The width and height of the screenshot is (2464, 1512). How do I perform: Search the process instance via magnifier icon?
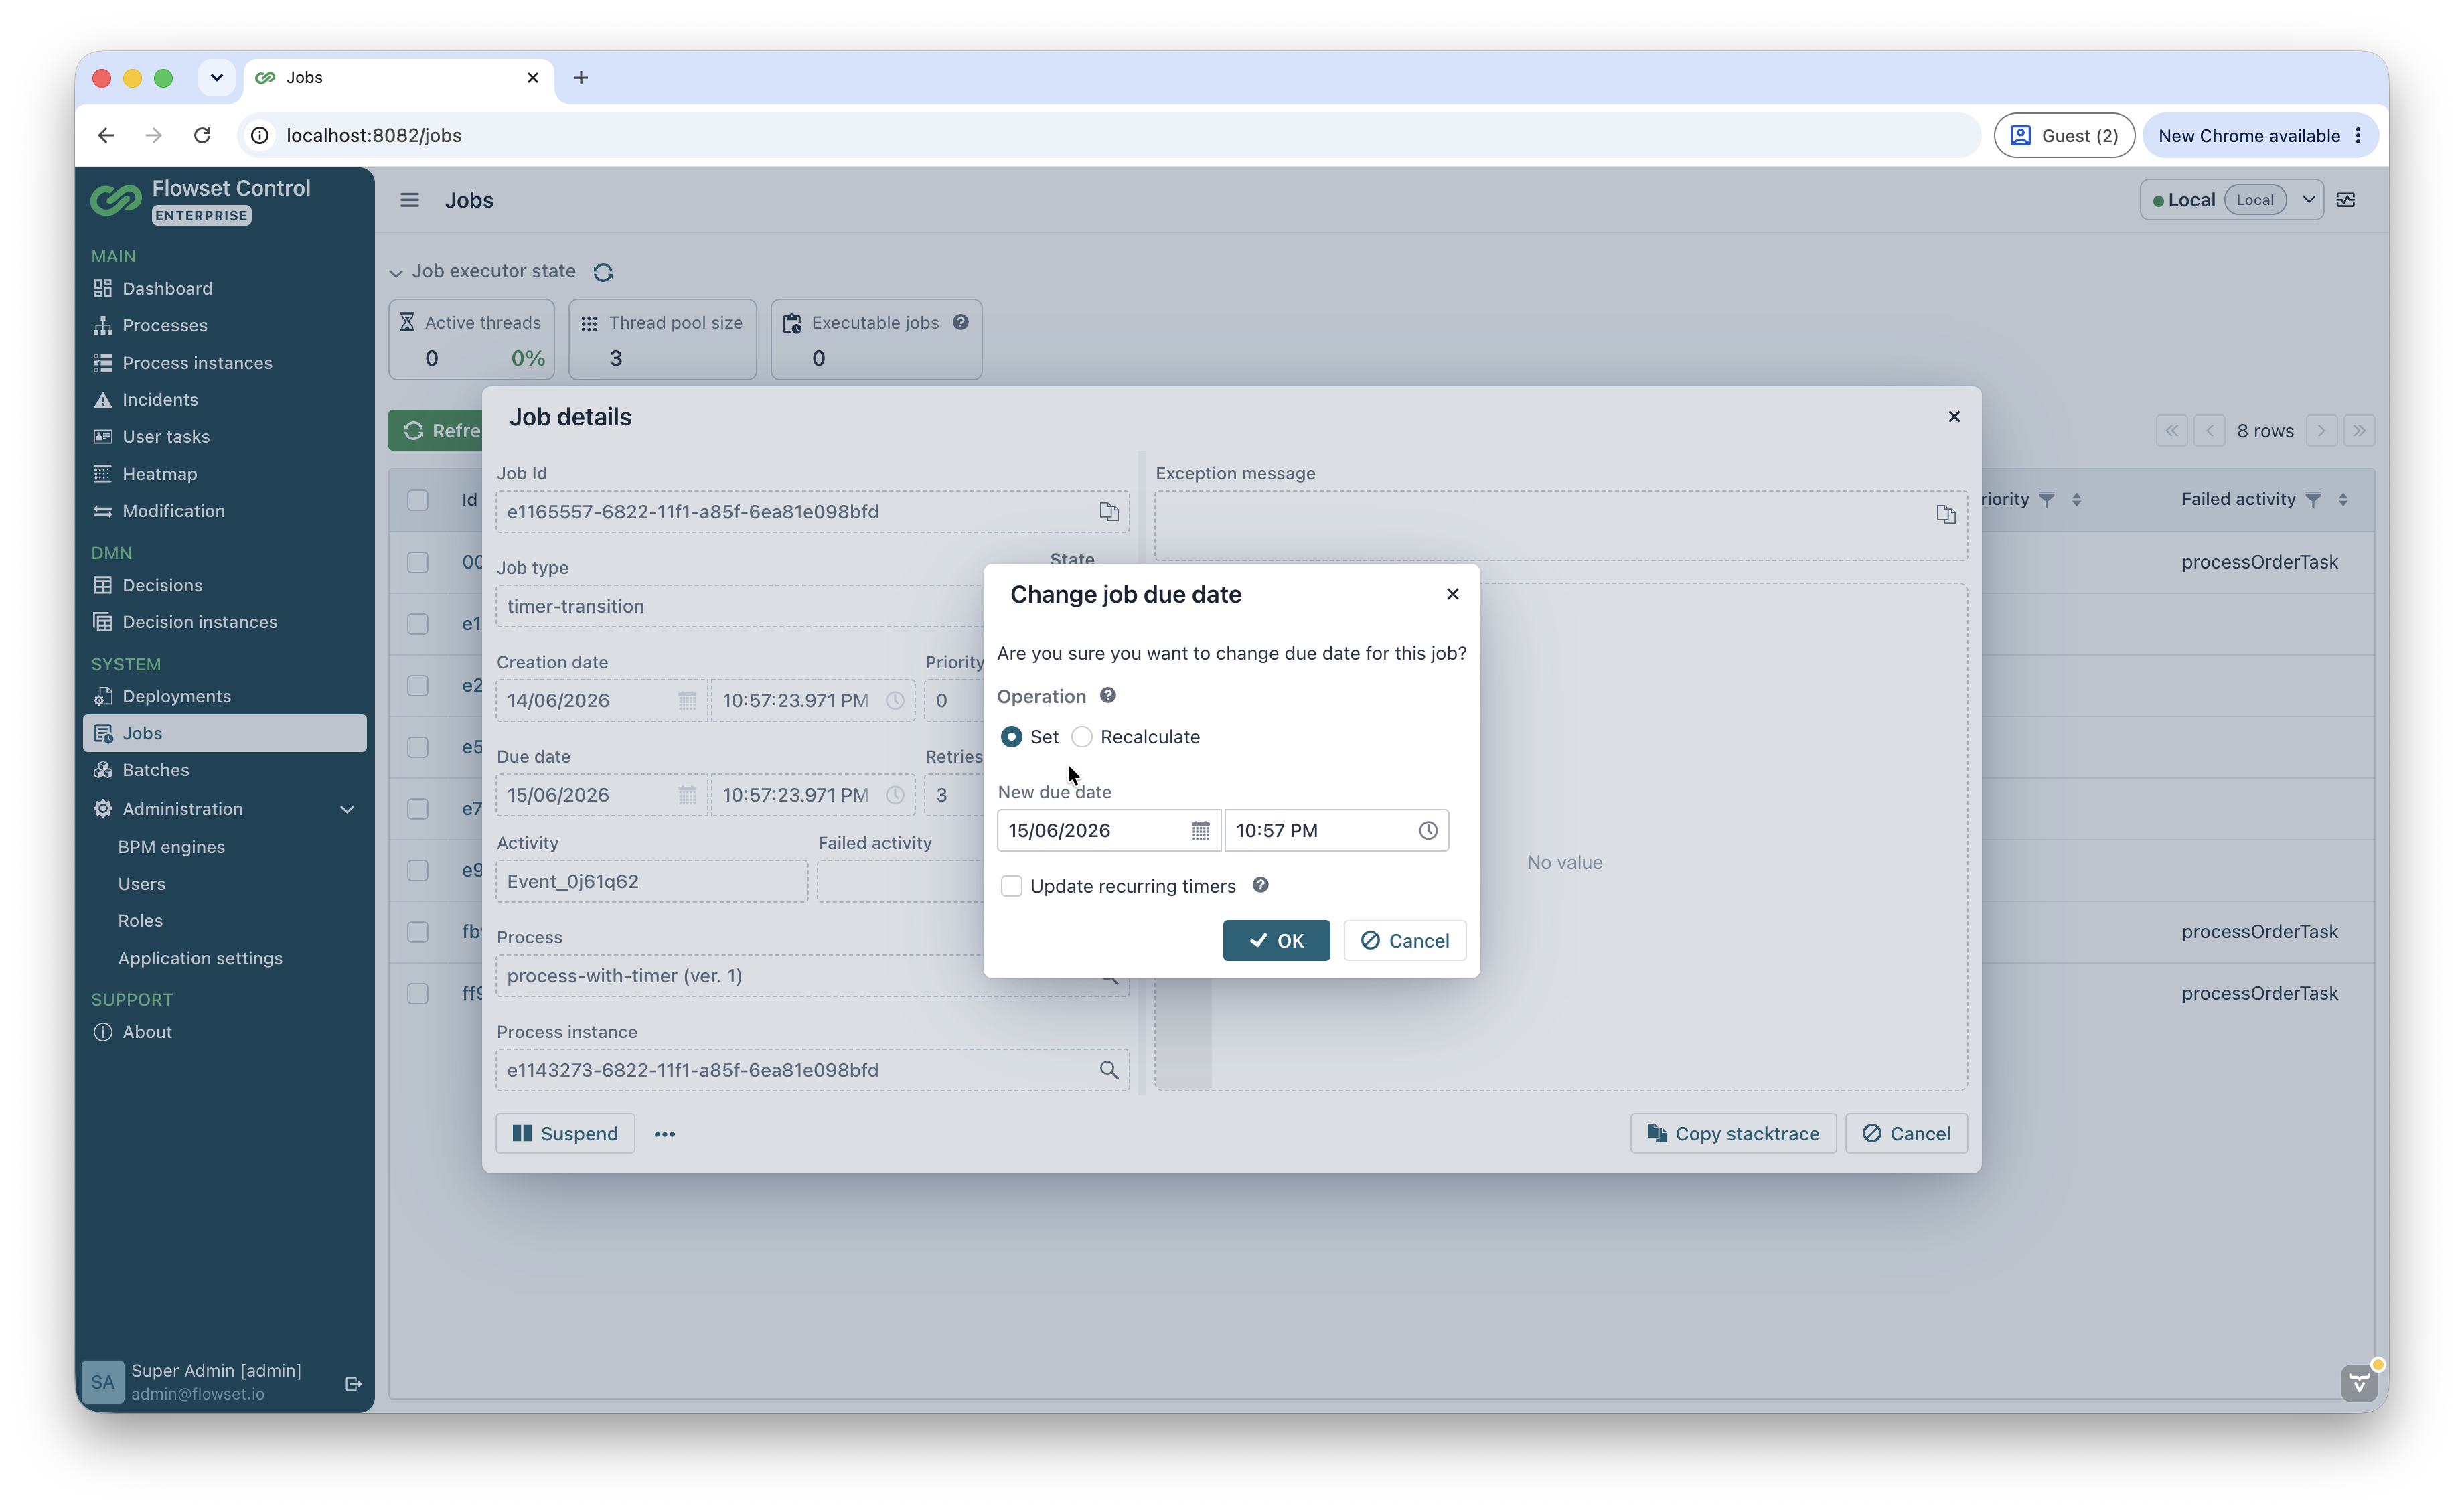pyautogui.click(x=1108, y=1070)
